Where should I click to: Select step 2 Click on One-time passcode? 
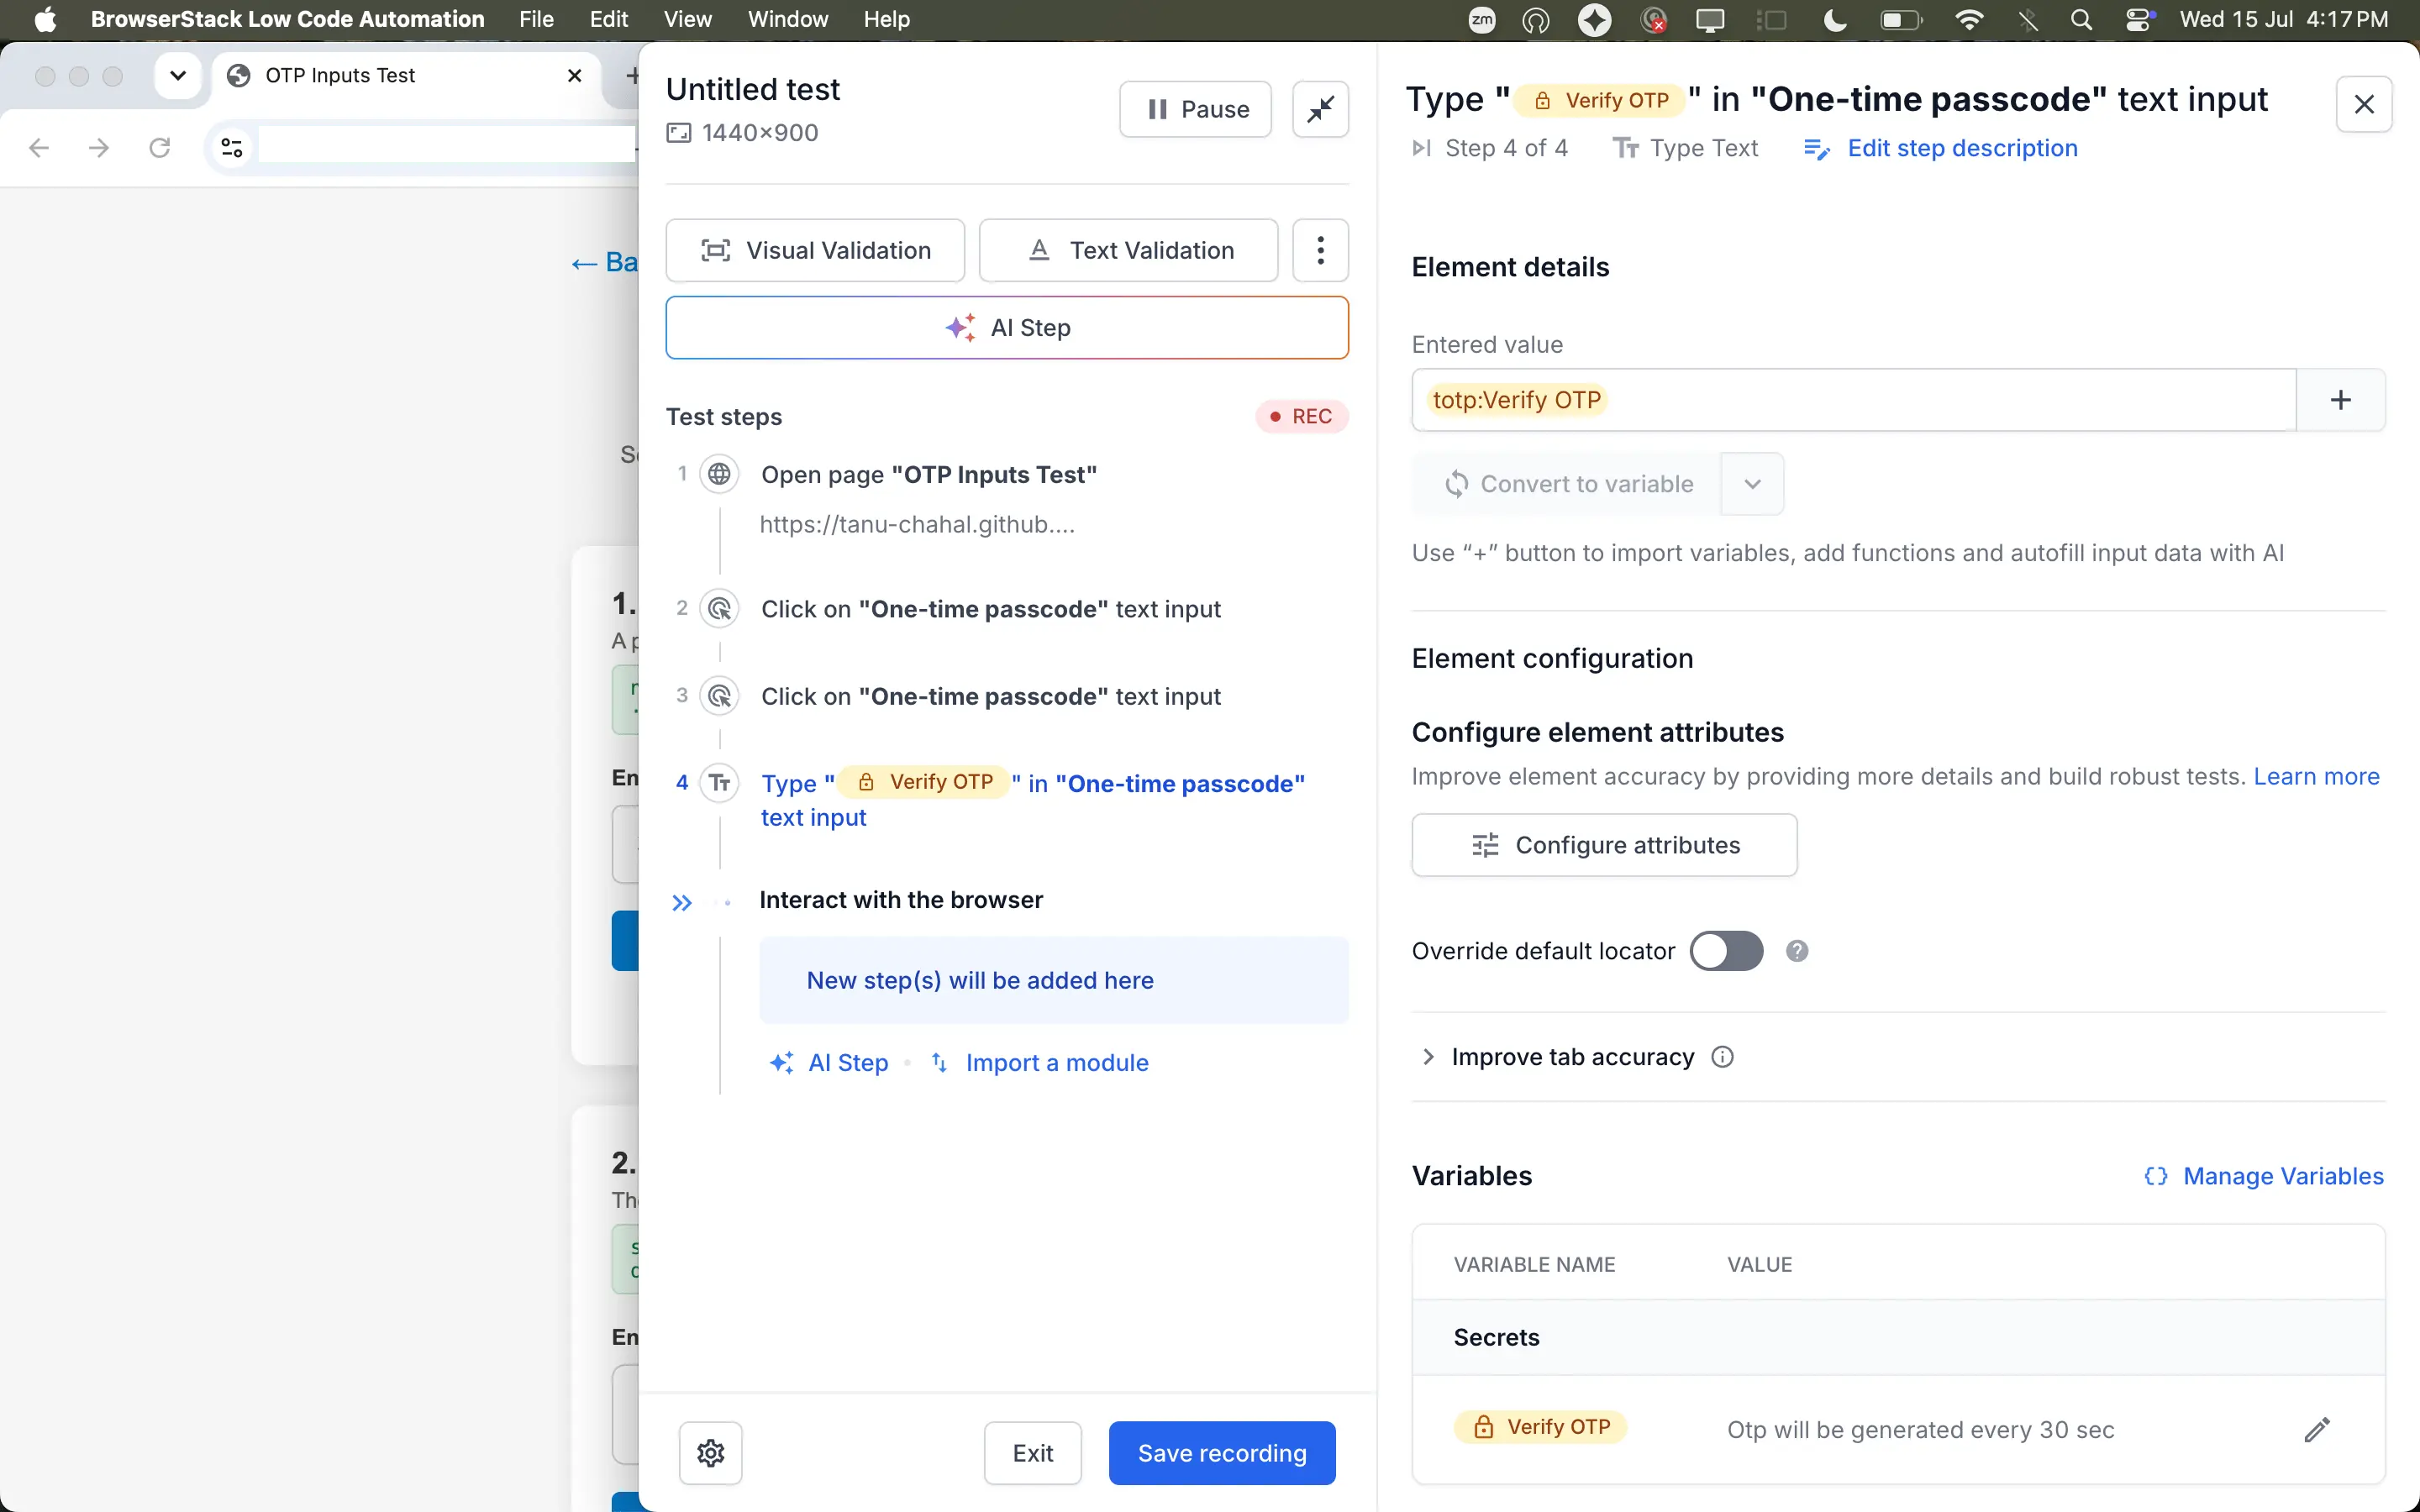tap(991, 609)
